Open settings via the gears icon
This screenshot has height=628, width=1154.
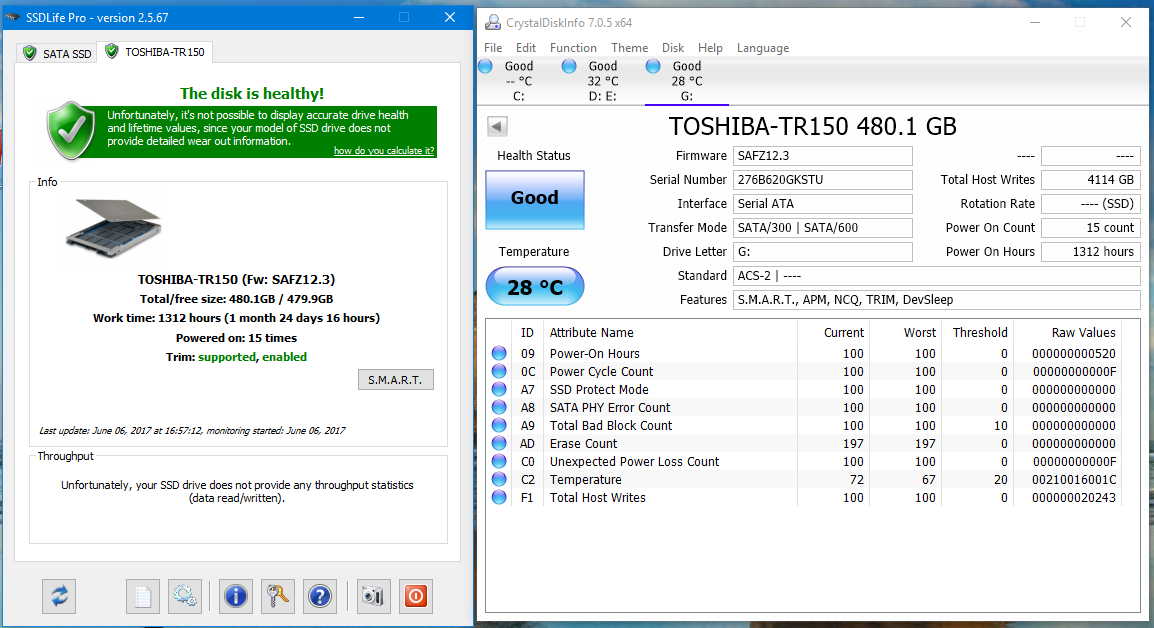coord(185,596)
